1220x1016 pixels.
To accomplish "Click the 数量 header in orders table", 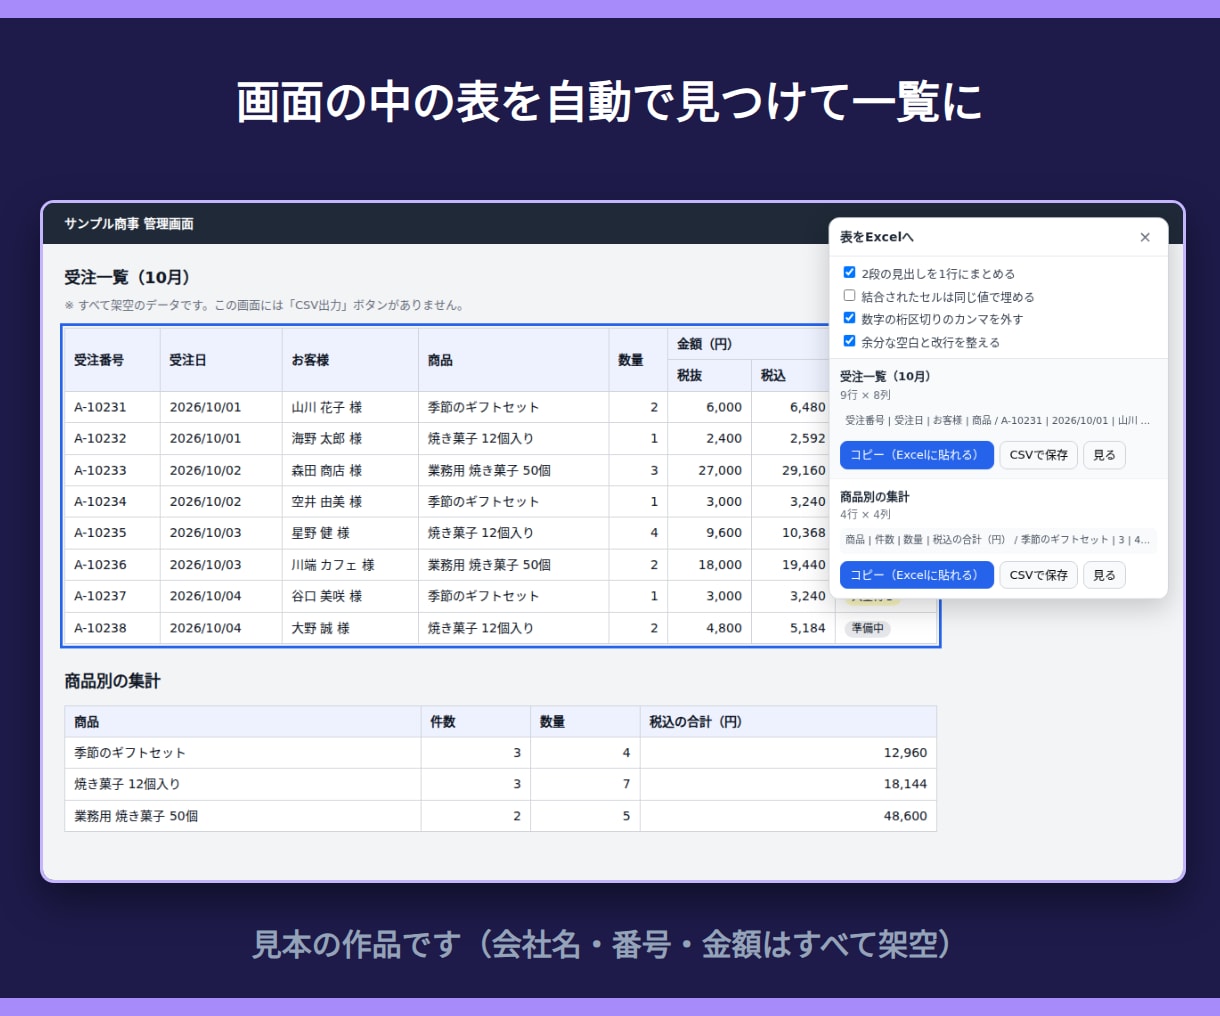I will (638, 360).
